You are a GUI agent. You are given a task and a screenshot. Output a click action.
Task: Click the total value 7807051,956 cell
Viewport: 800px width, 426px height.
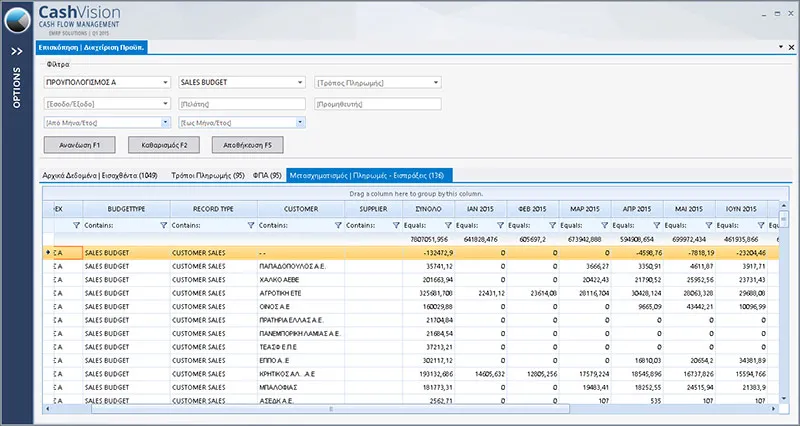429,239
